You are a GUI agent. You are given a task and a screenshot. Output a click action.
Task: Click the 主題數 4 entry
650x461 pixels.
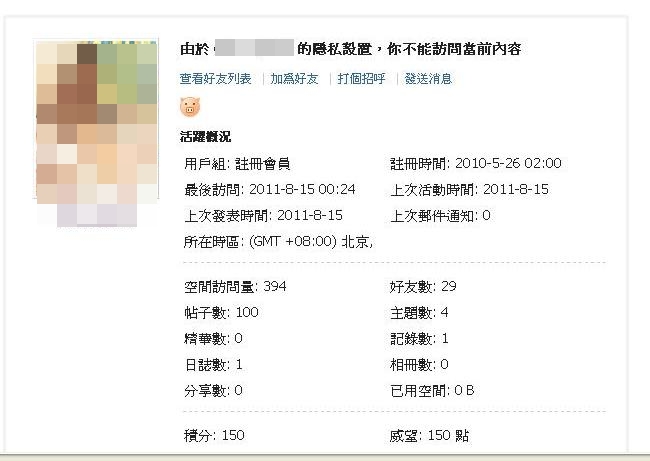click(x=419, y=313)
